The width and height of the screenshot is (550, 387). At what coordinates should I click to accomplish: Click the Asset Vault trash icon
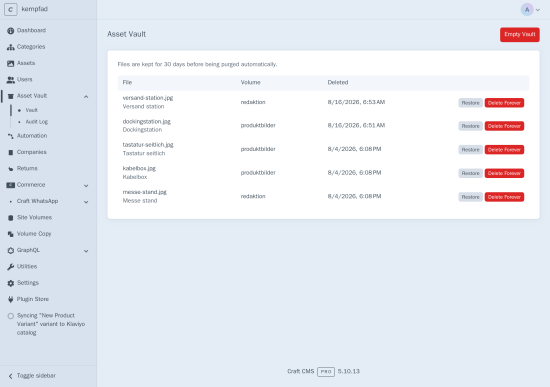click(11, 96)
